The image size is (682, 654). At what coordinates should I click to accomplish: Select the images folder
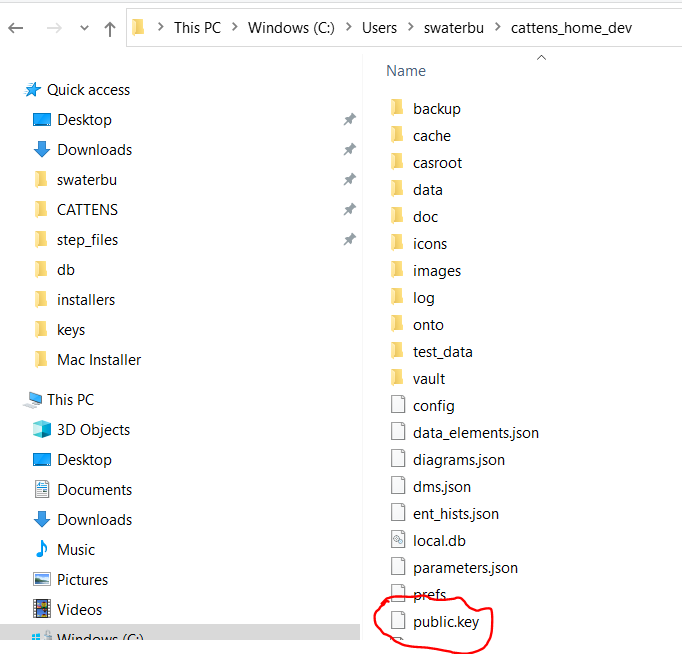[437, 271]
